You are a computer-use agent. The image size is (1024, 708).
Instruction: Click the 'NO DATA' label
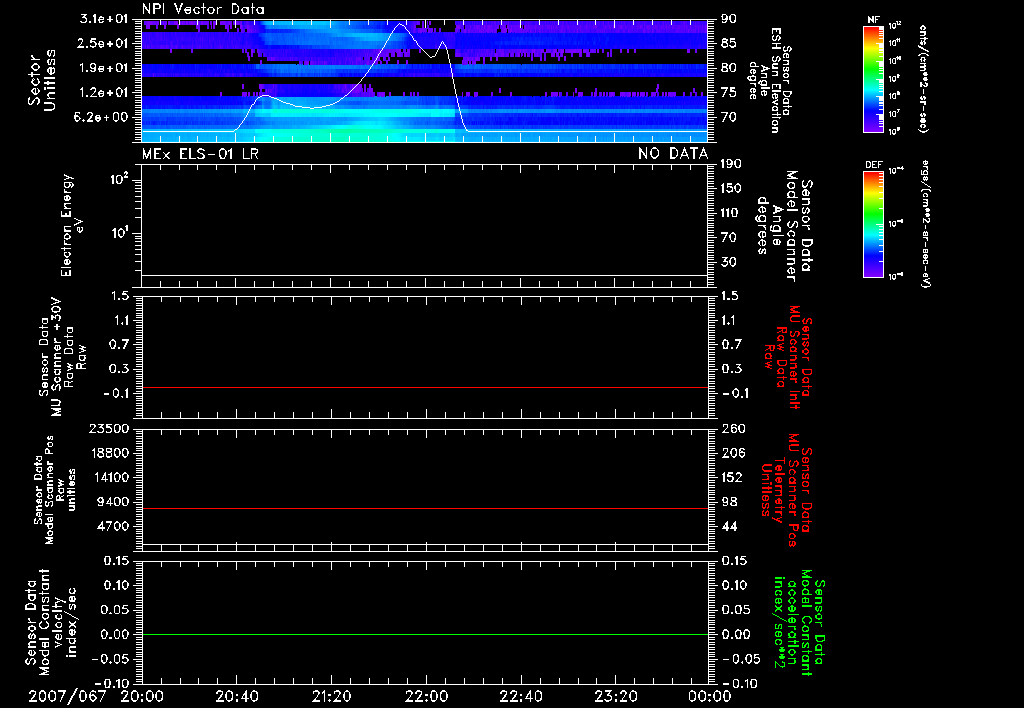pyautogui.click(x=673, y=153)
